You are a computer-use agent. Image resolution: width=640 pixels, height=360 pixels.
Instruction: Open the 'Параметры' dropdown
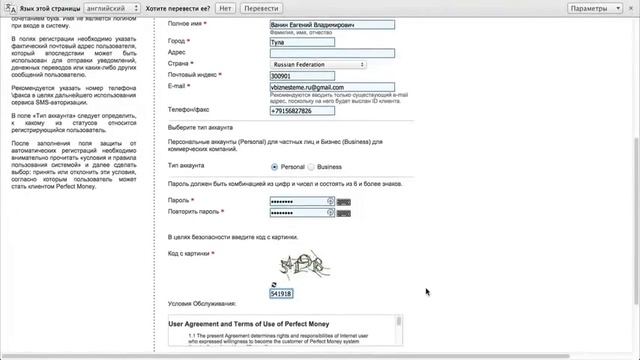594,8
